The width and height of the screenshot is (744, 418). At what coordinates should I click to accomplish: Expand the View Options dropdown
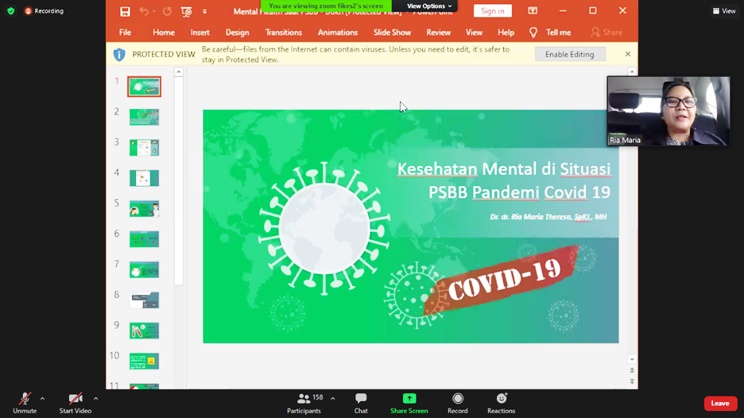click(x=429, y=6)
